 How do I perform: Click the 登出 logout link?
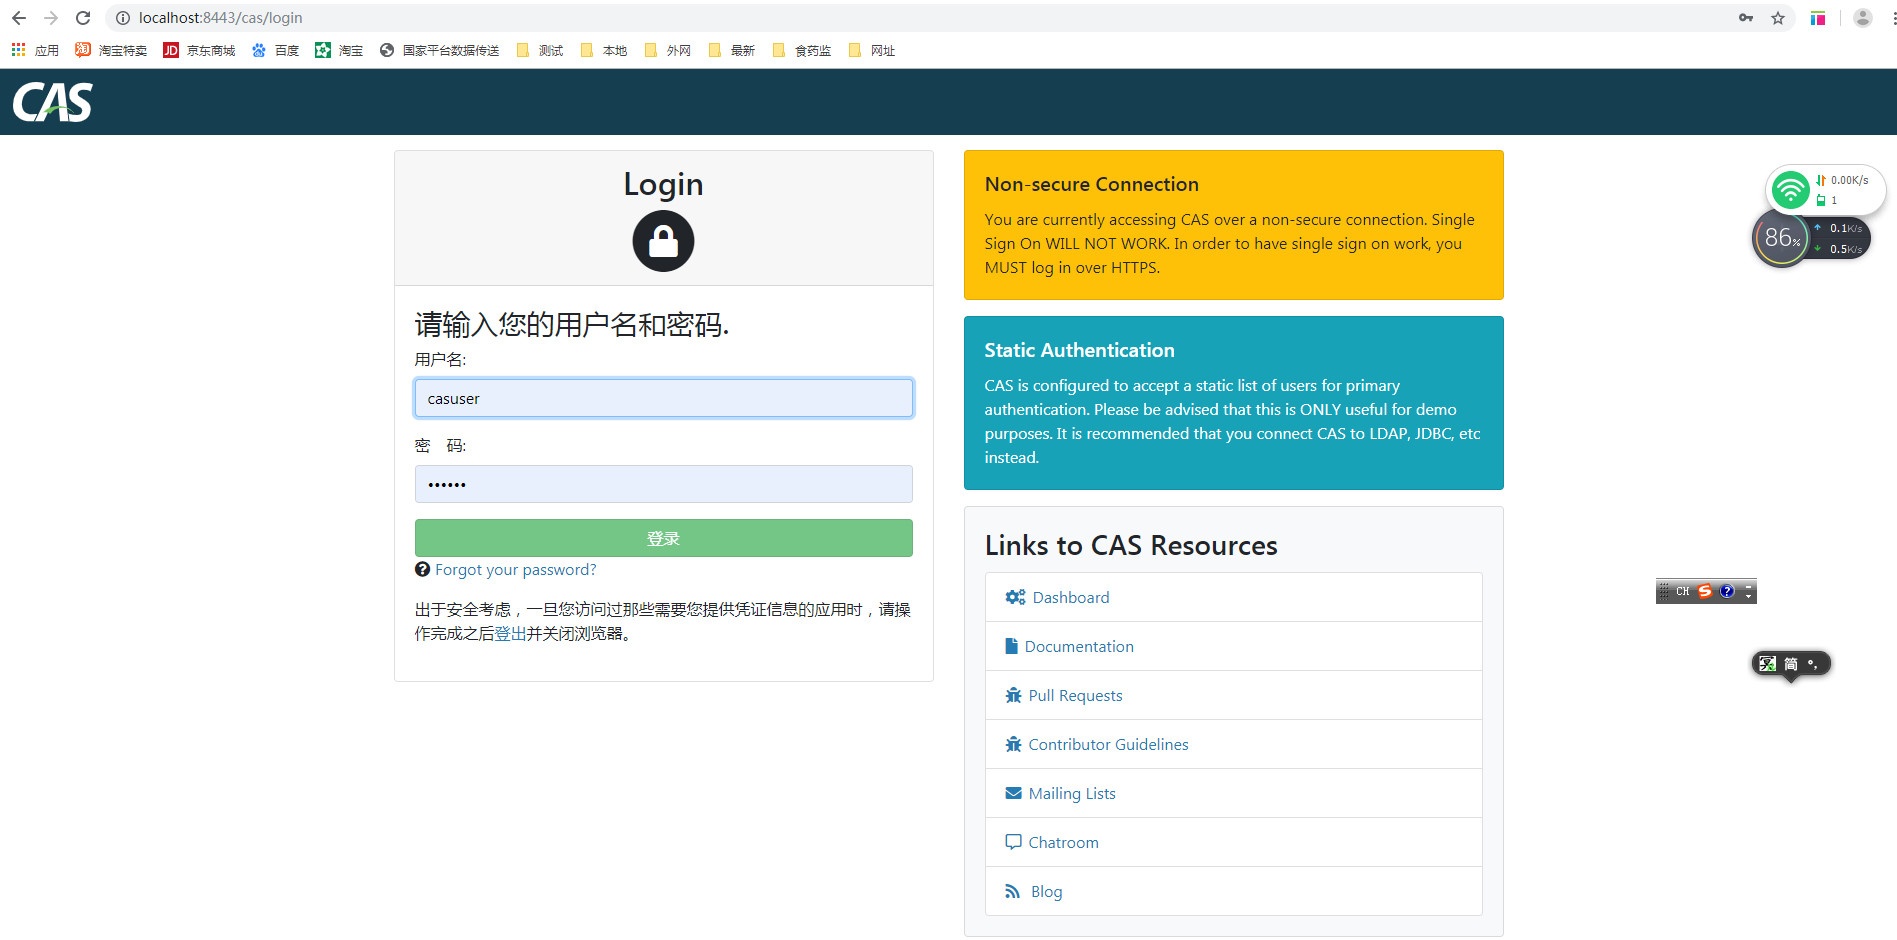[x=511, y=633]
